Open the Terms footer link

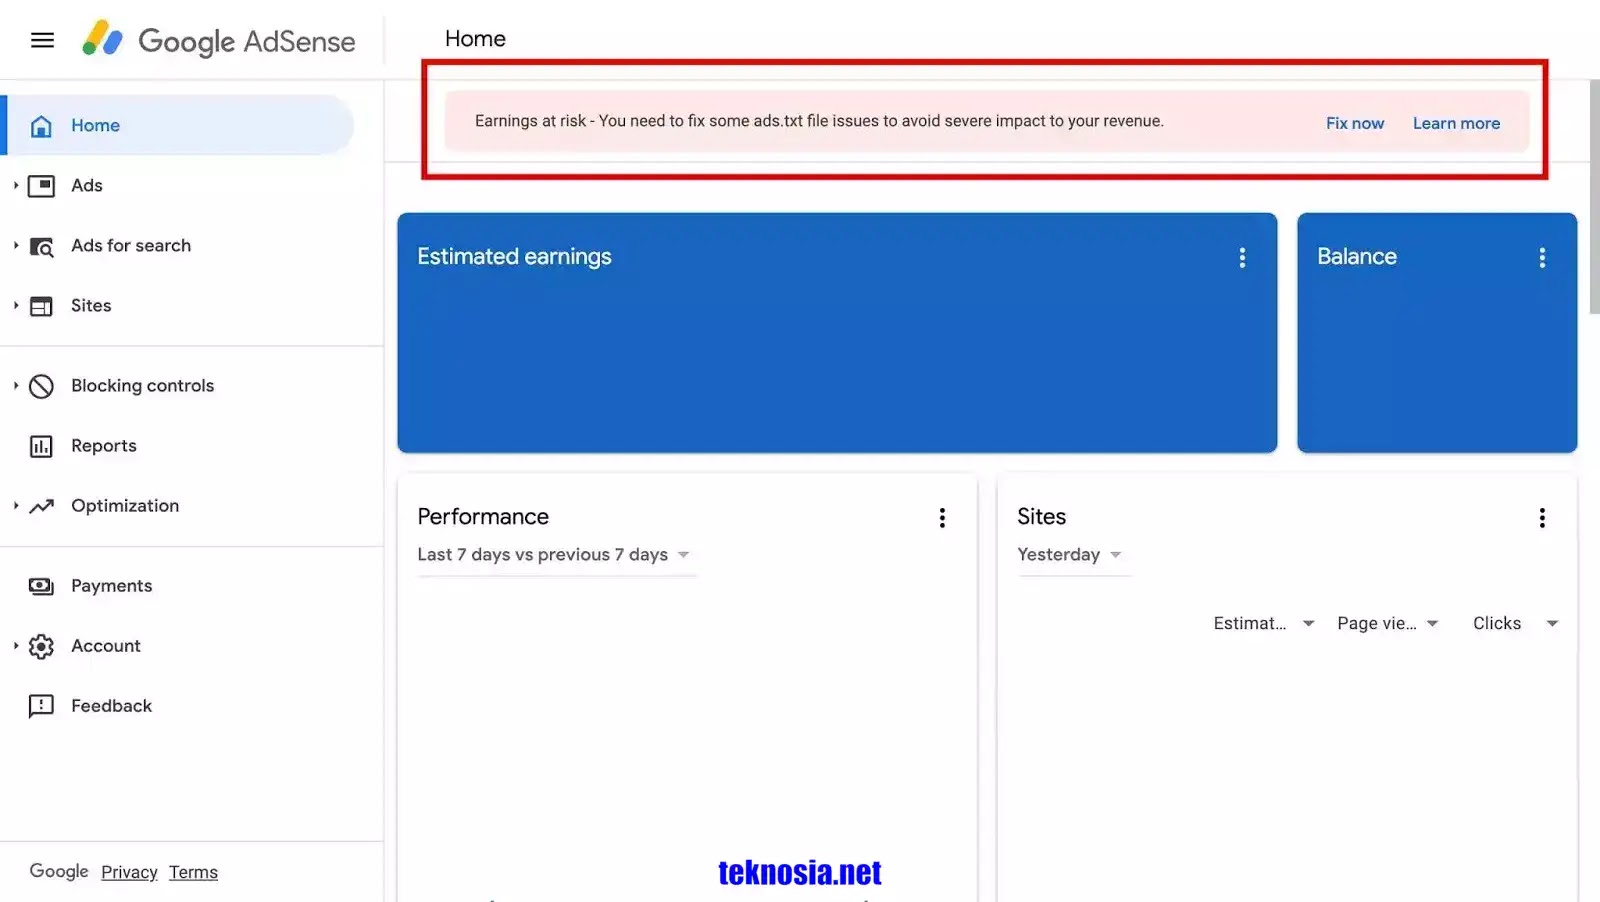[193, 872]
